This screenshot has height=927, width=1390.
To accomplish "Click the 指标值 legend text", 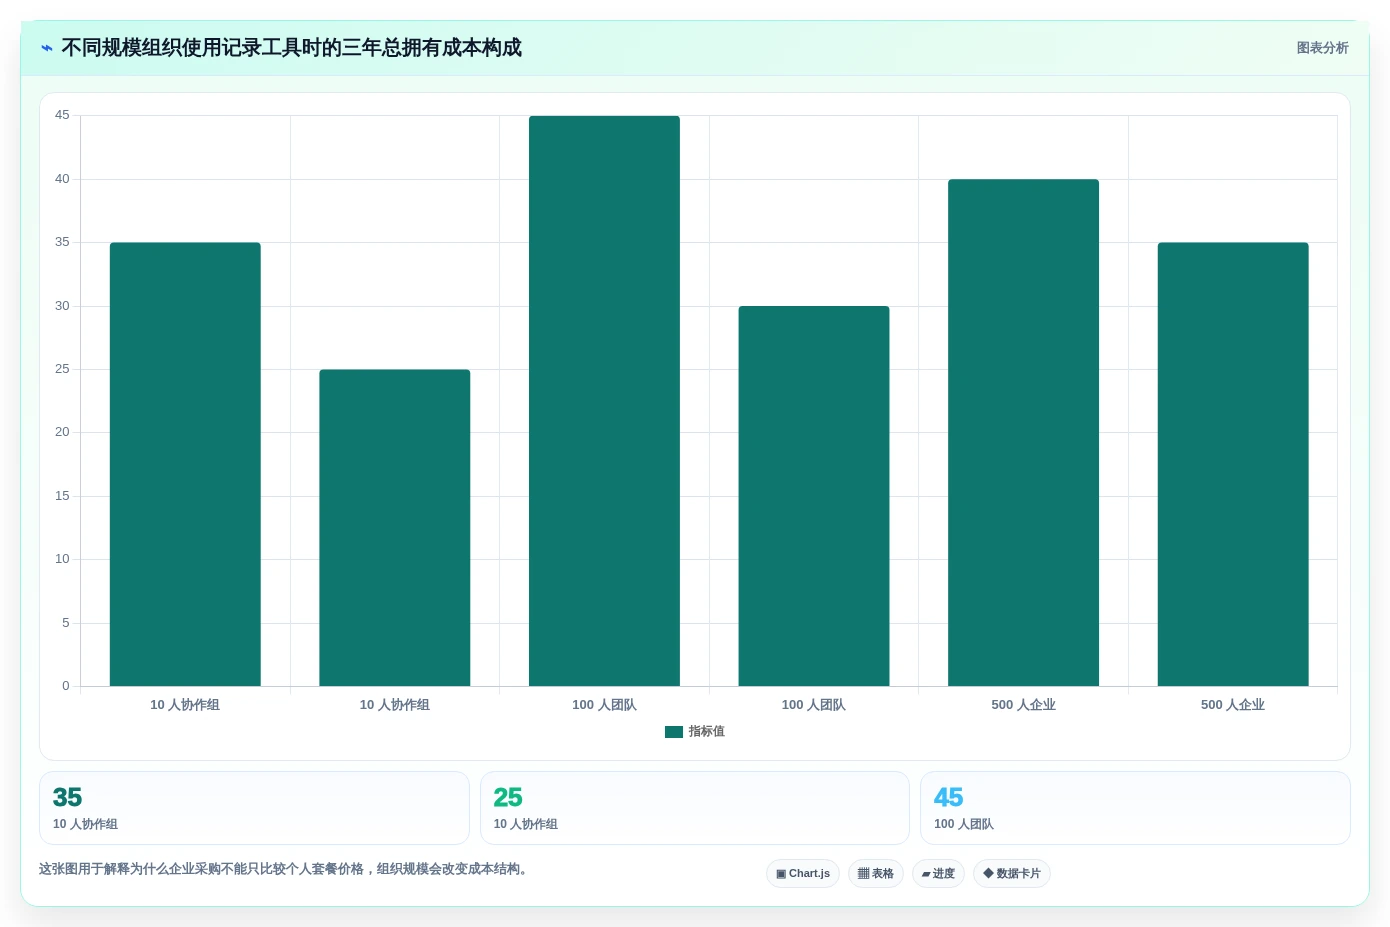I will point(706,732).
